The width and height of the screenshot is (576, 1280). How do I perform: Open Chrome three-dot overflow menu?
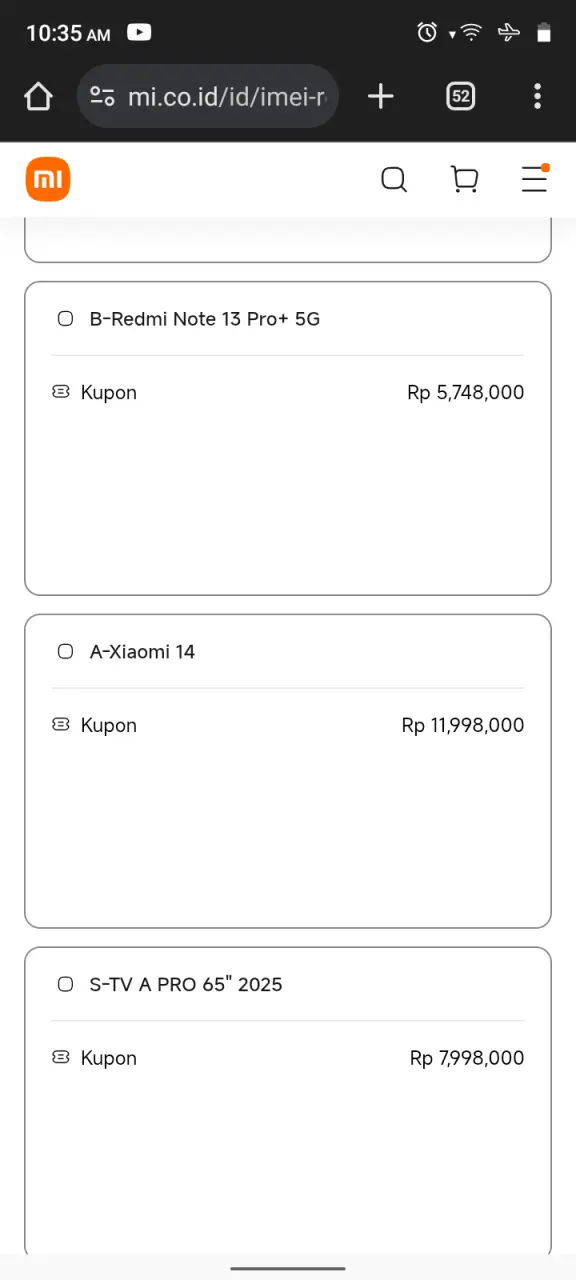pyautogui.click(x=538, y=96)
